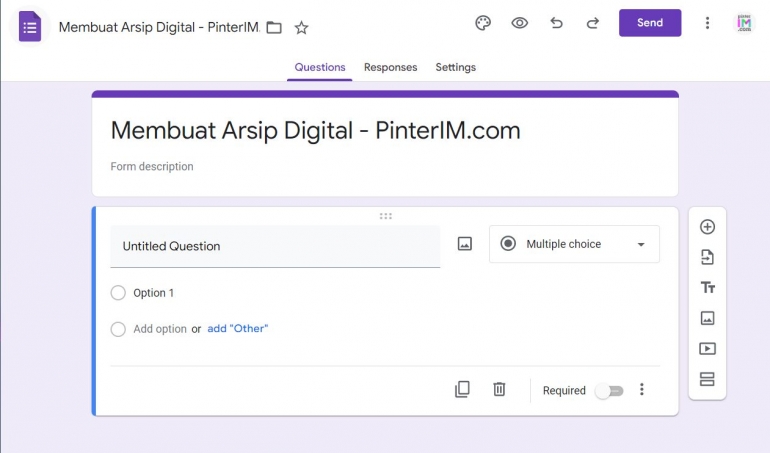
Task: Add a video to the form
Action: (x=707, y=348)
